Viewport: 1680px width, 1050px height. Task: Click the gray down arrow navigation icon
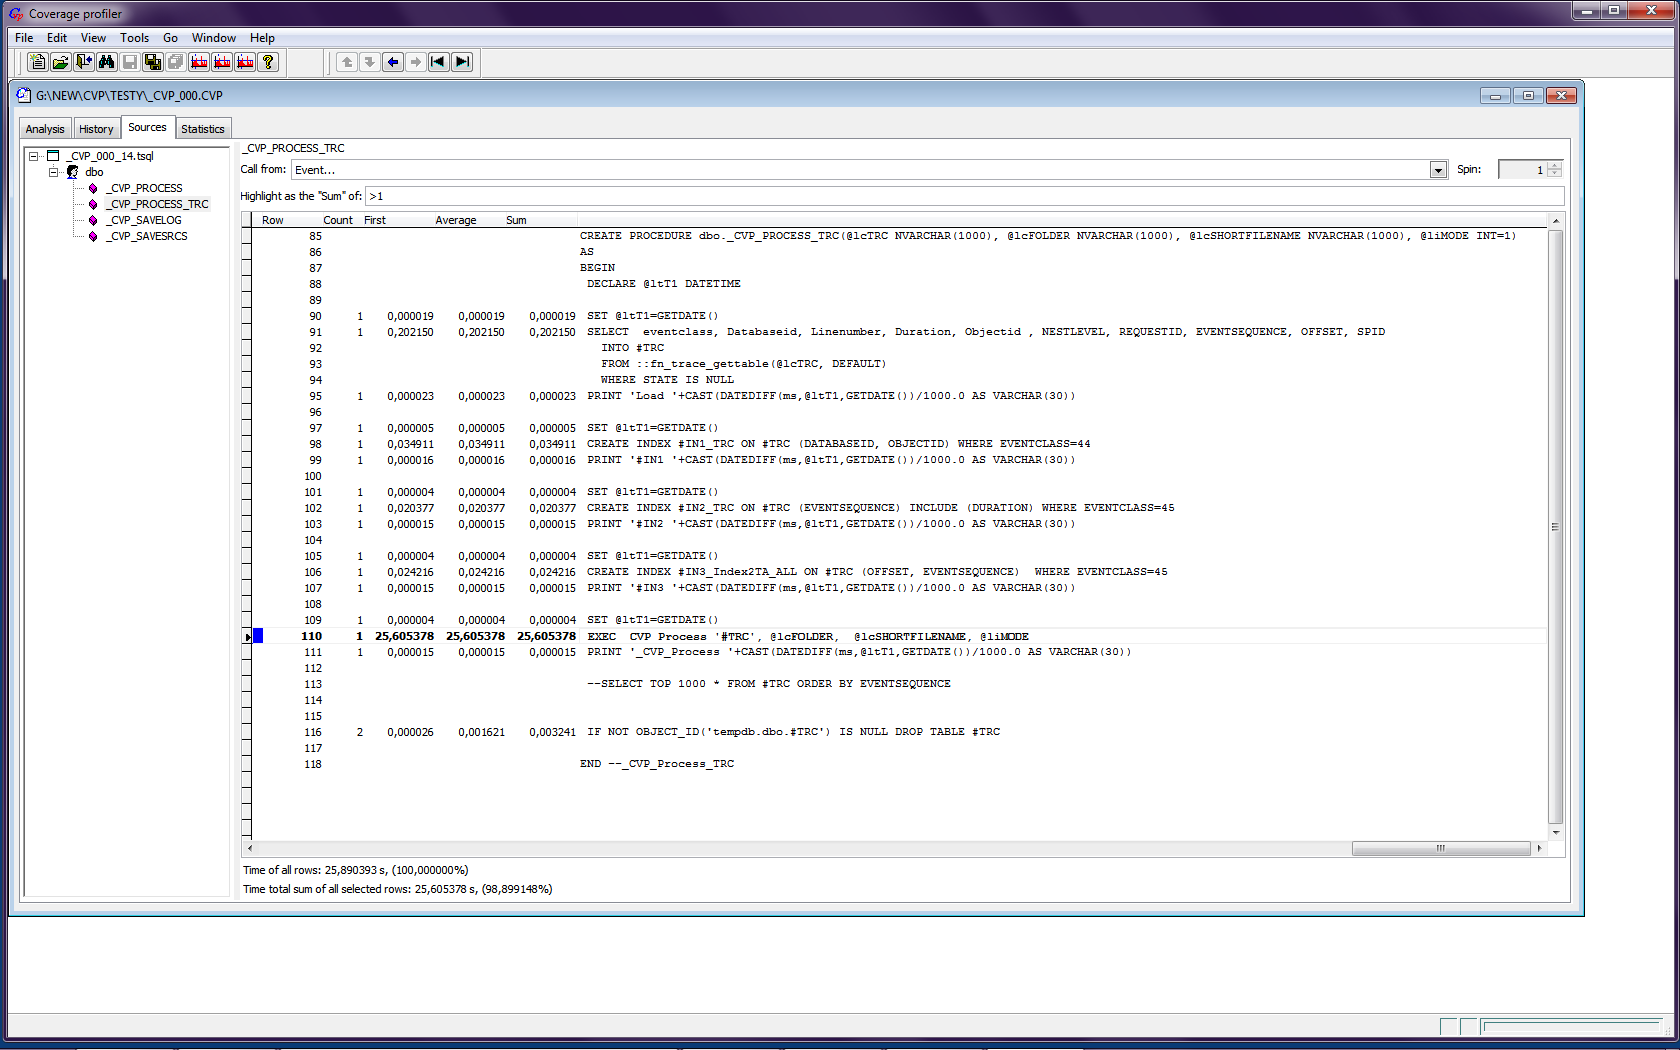(x=370, y=62)
